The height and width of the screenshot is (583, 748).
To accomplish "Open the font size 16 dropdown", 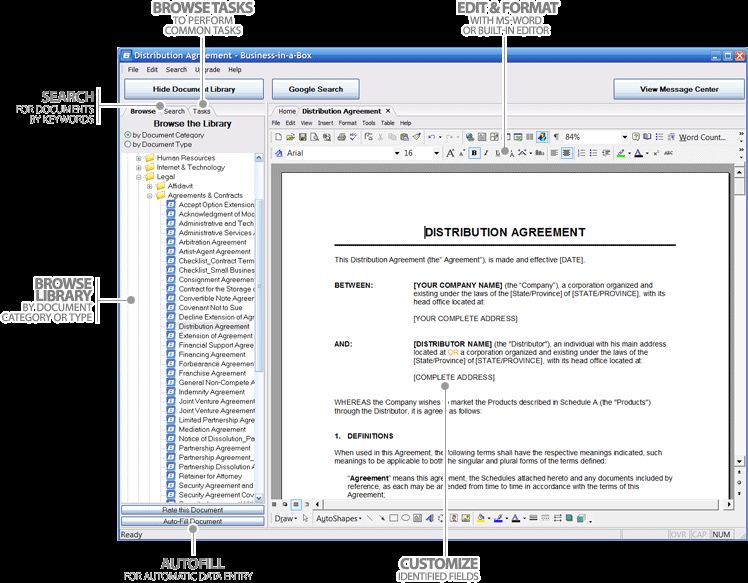I will coord(436,153).
